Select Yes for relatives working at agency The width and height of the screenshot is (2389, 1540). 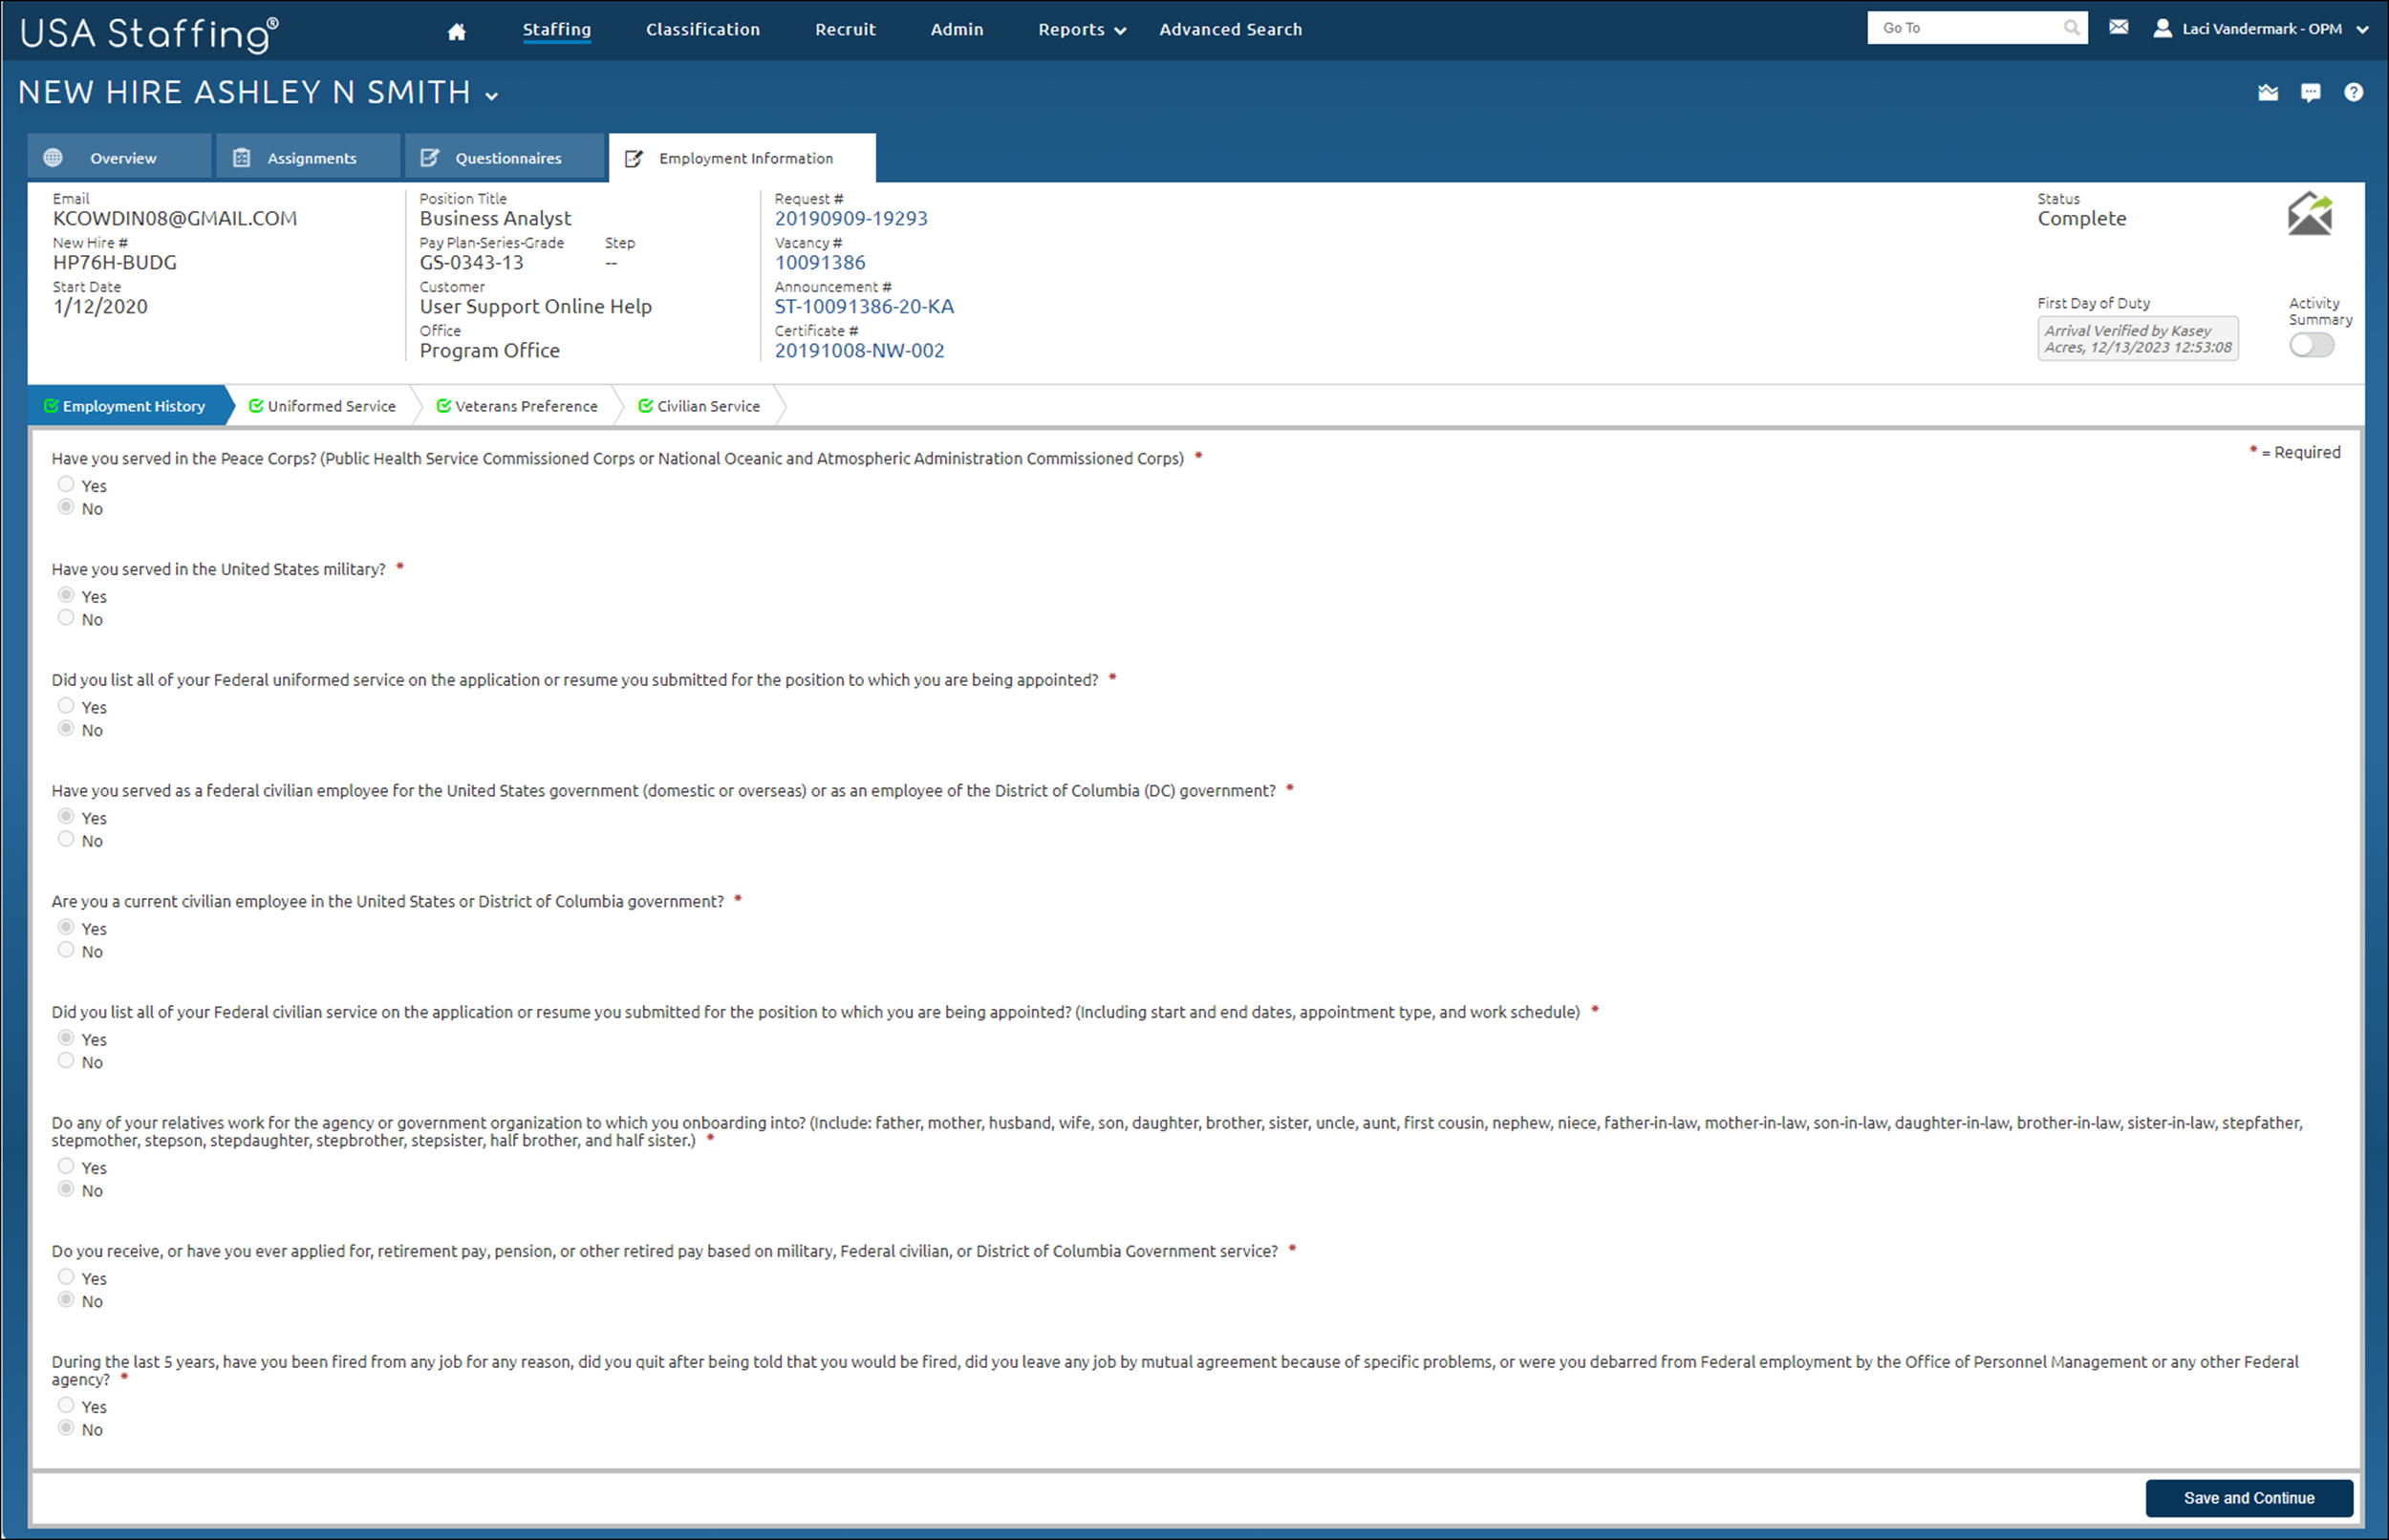[x=66, y=1166]
